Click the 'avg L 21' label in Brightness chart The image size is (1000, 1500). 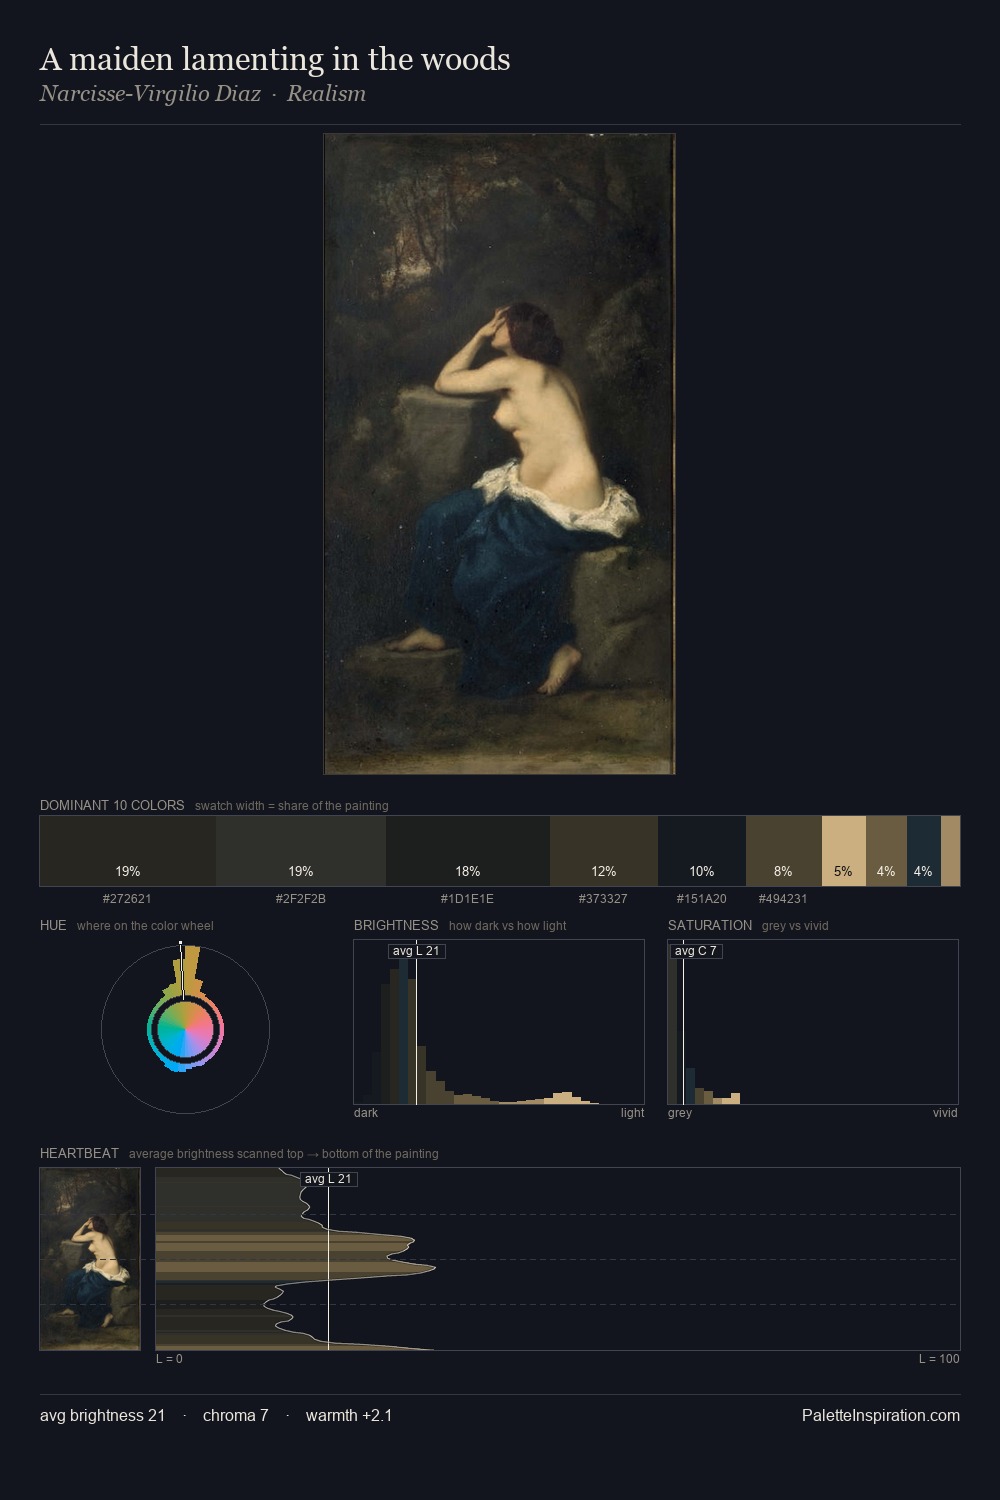(x=416, y=951)
